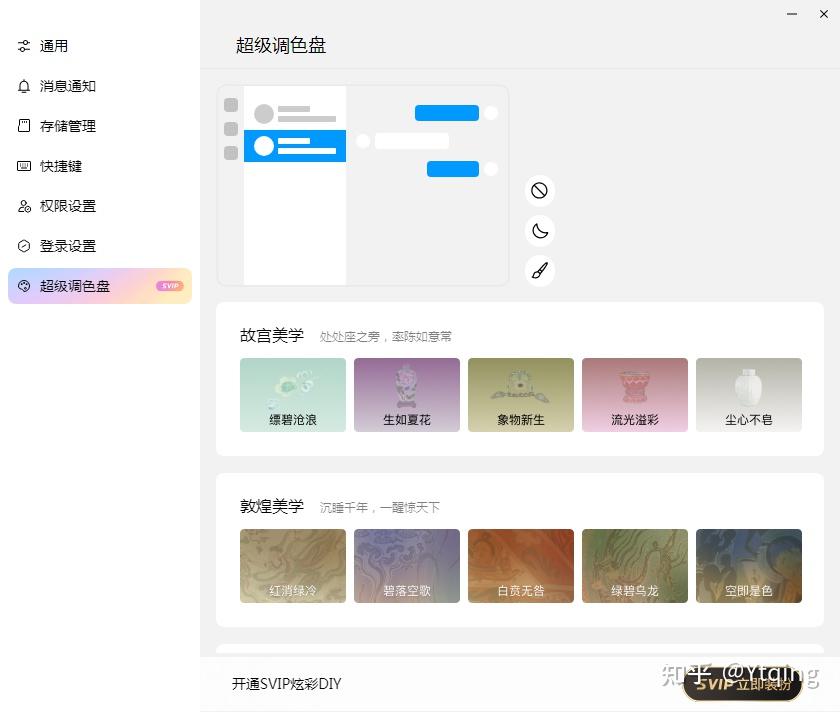Open the 开通SVIP炫彩DIY link
This screenshot has height=712, width=840.
coord(286,684)
